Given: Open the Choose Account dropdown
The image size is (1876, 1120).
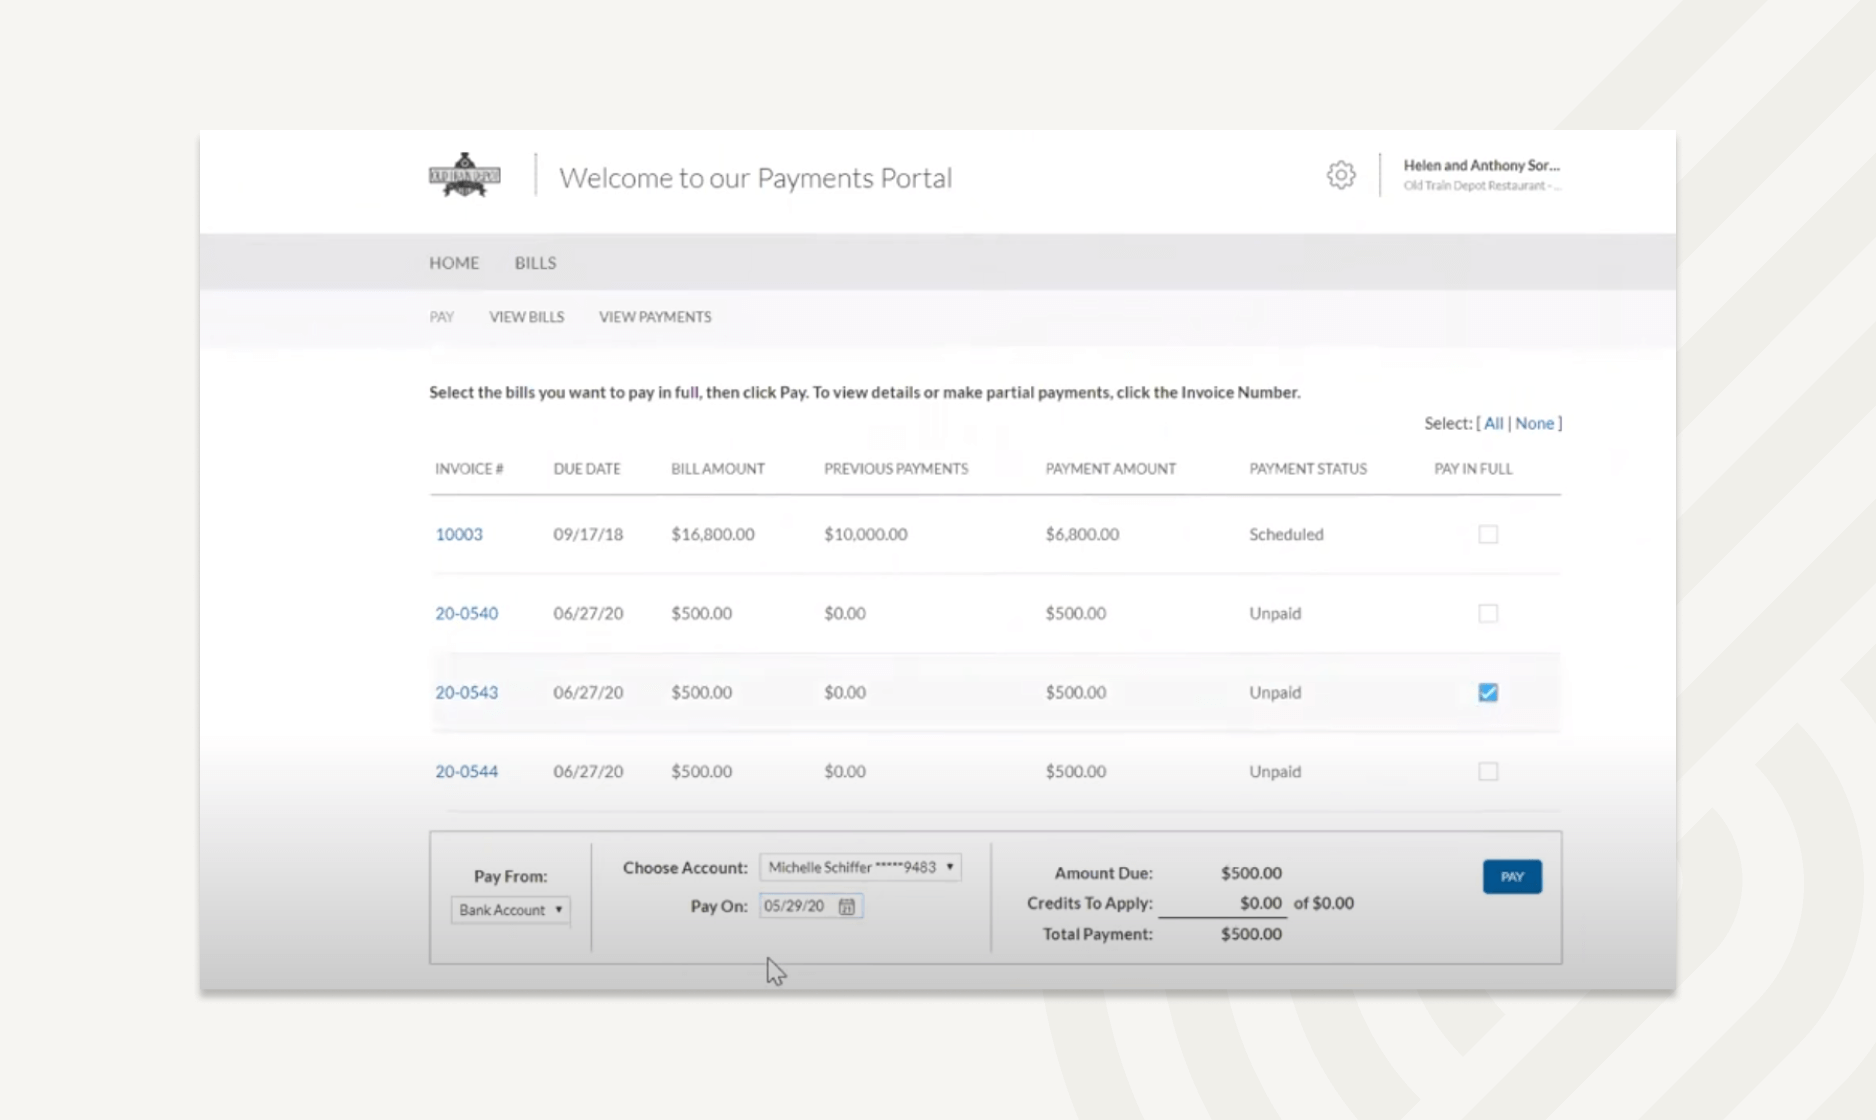Looking at the screenshot, I should 861,867.
